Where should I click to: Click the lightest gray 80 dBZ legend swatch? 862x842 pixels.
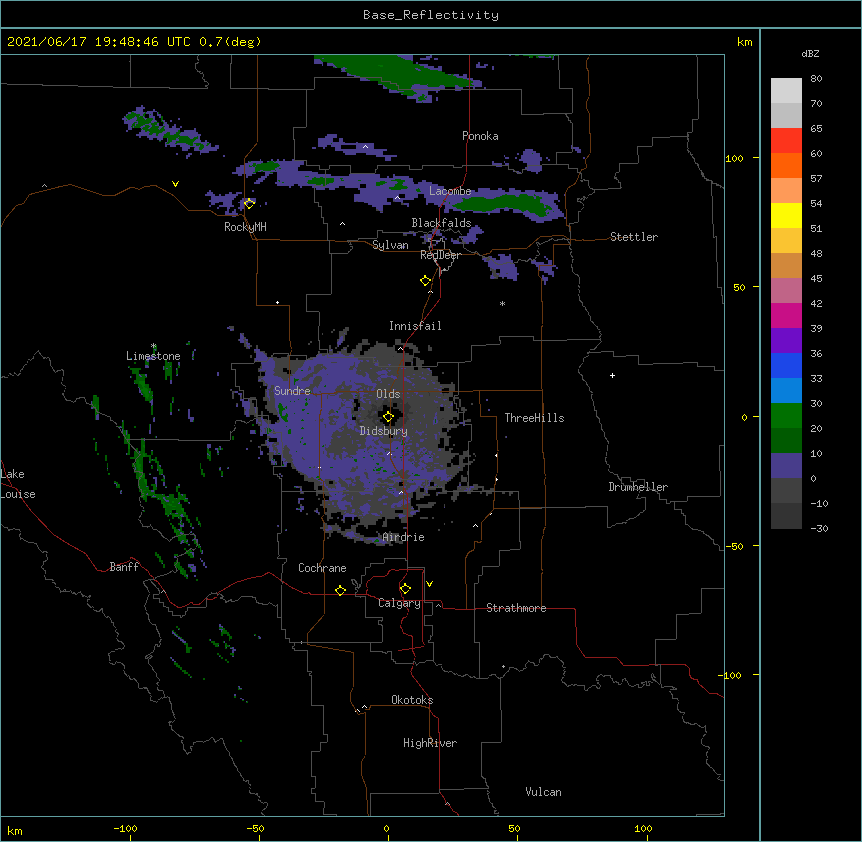click(786, 91)
